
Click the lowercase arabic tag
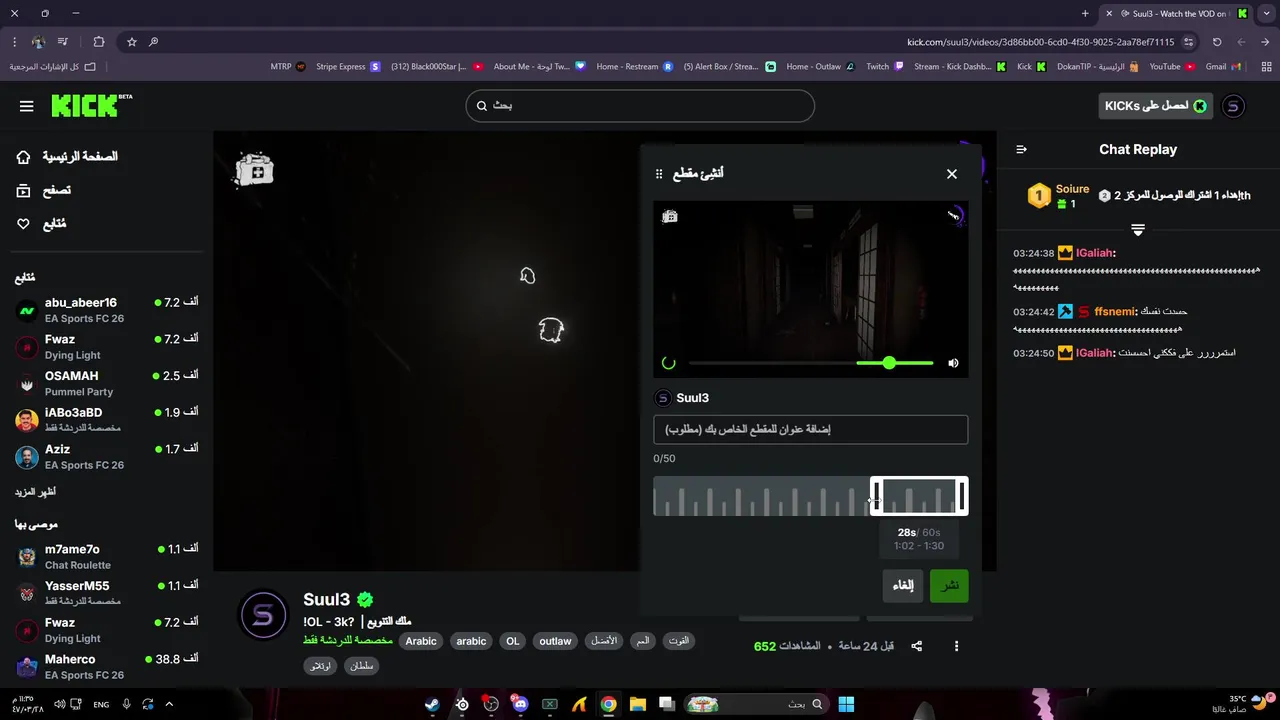click(x=471, y=641)
